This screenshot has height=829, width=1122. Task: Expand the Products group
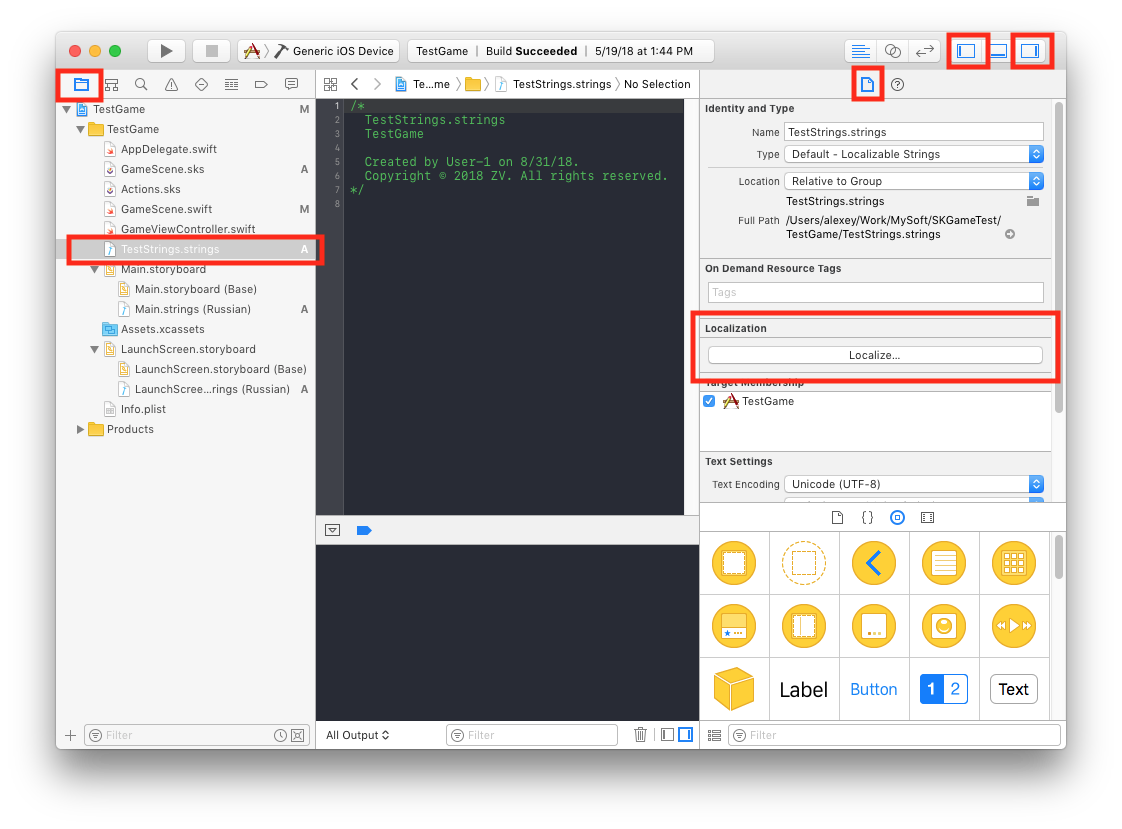(81, 429)
